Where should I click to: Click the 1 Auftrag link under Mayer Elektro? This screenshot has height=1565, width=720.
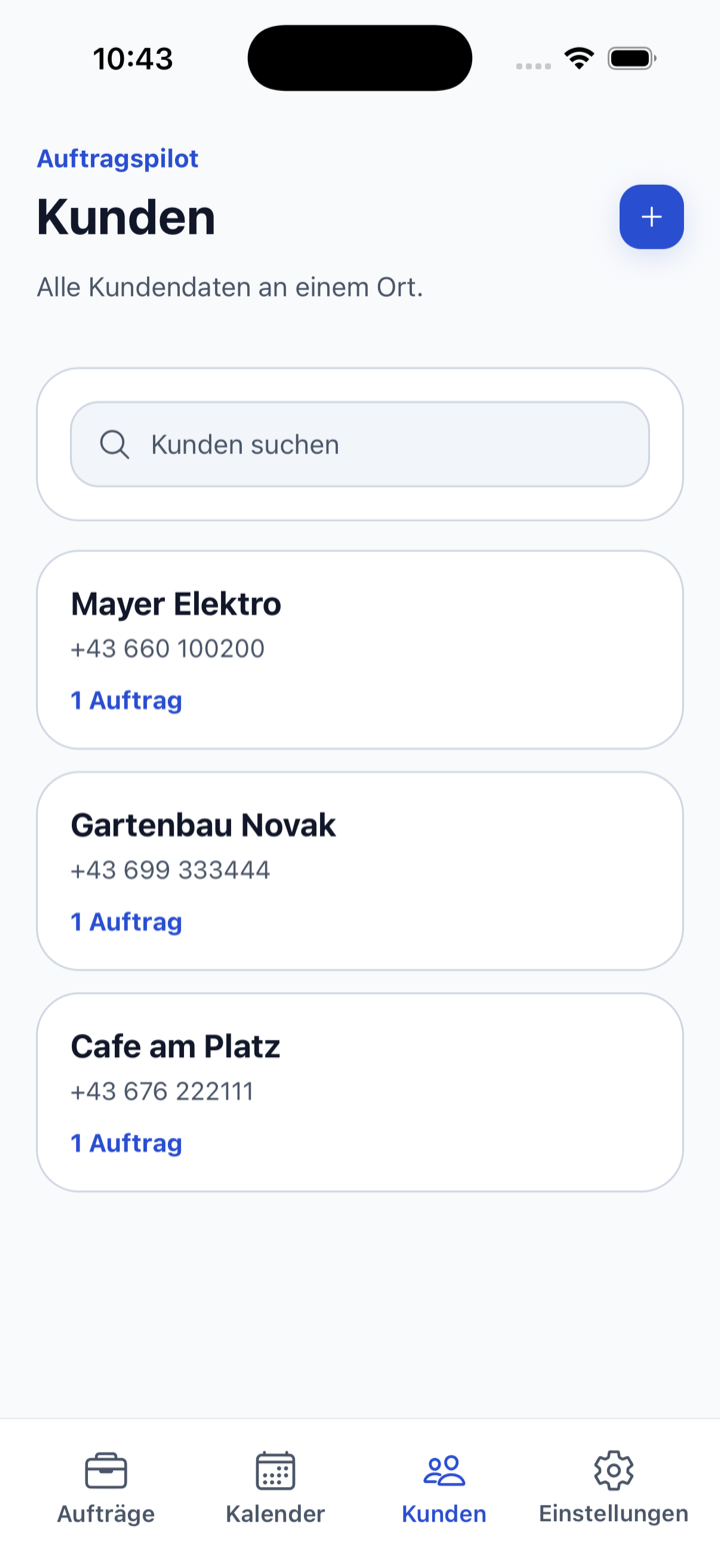click(x=126, y=700)
